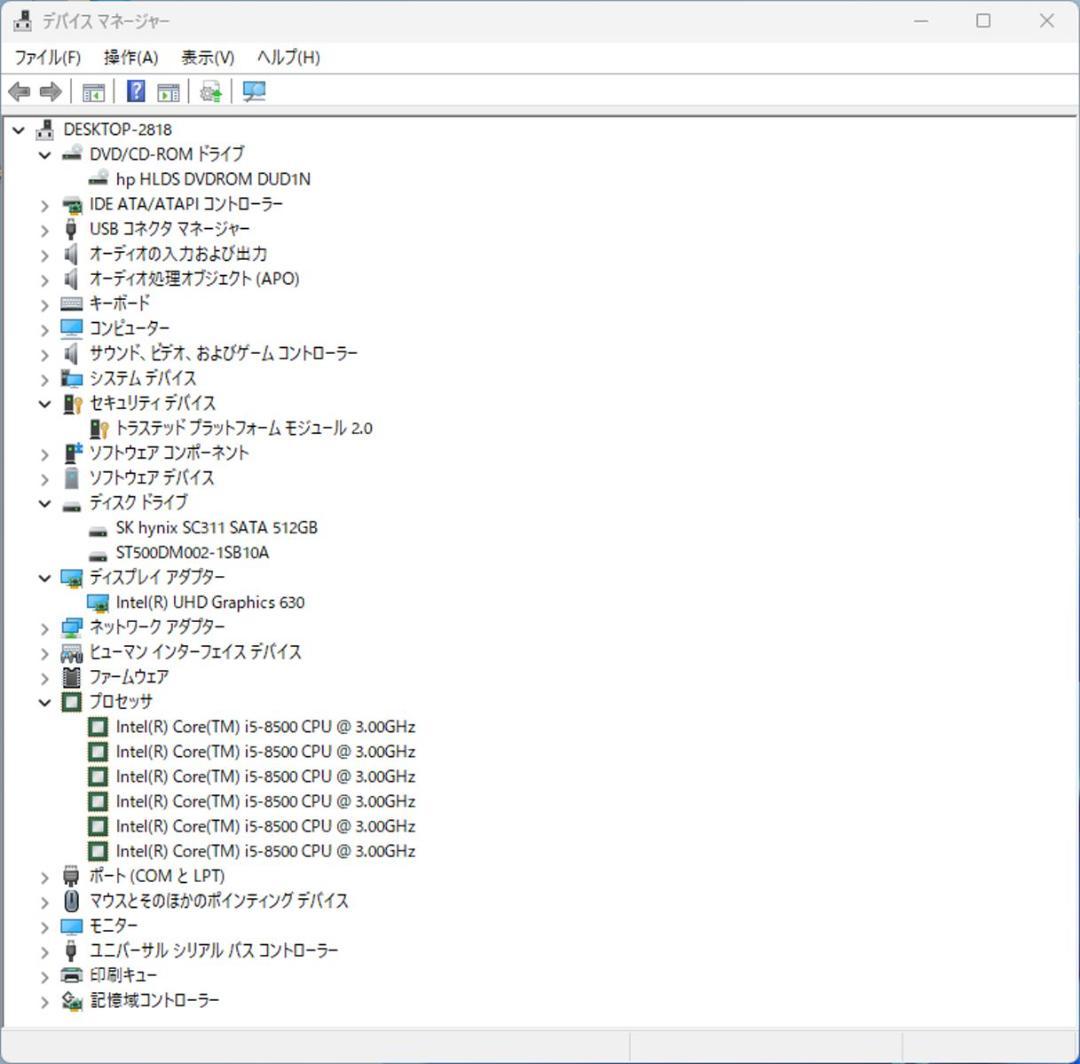Open the 表示(V) menu
Viewport: 1080px width, 1064px height.
(207, 57)
